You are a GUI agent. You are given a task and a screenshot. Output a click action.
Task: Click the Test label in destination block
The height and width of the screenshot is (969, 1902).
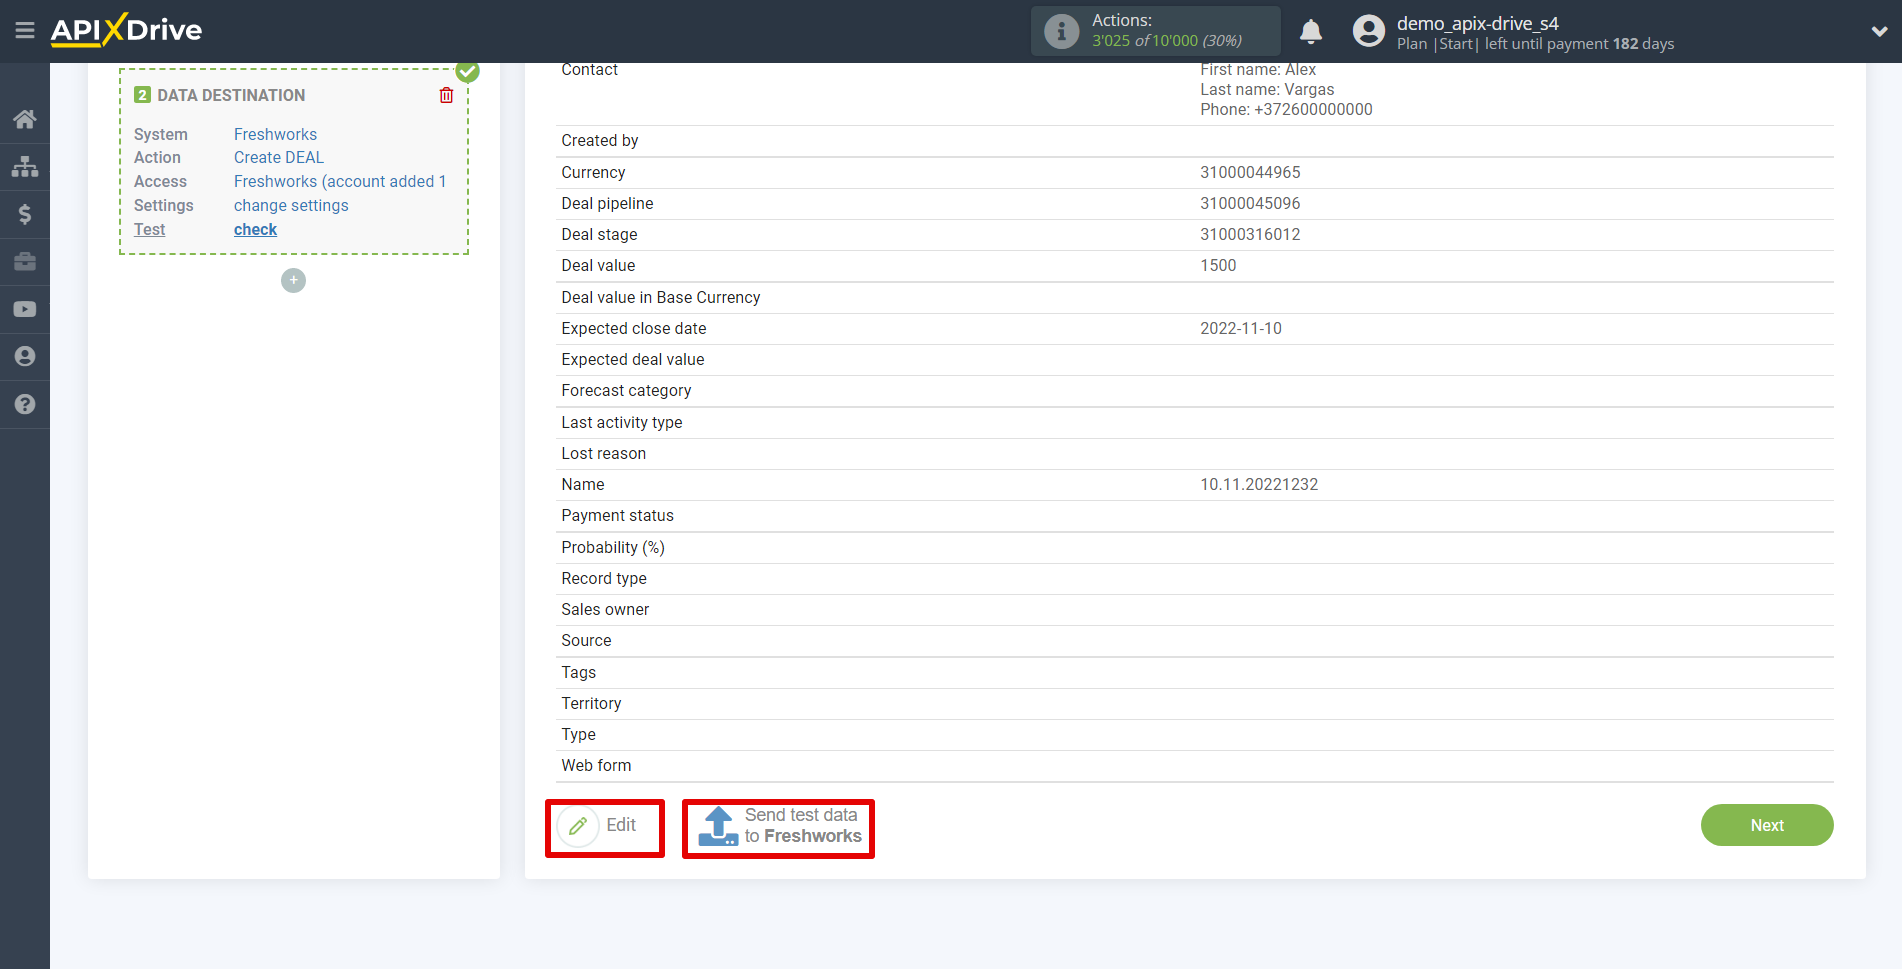click(149, 229)
